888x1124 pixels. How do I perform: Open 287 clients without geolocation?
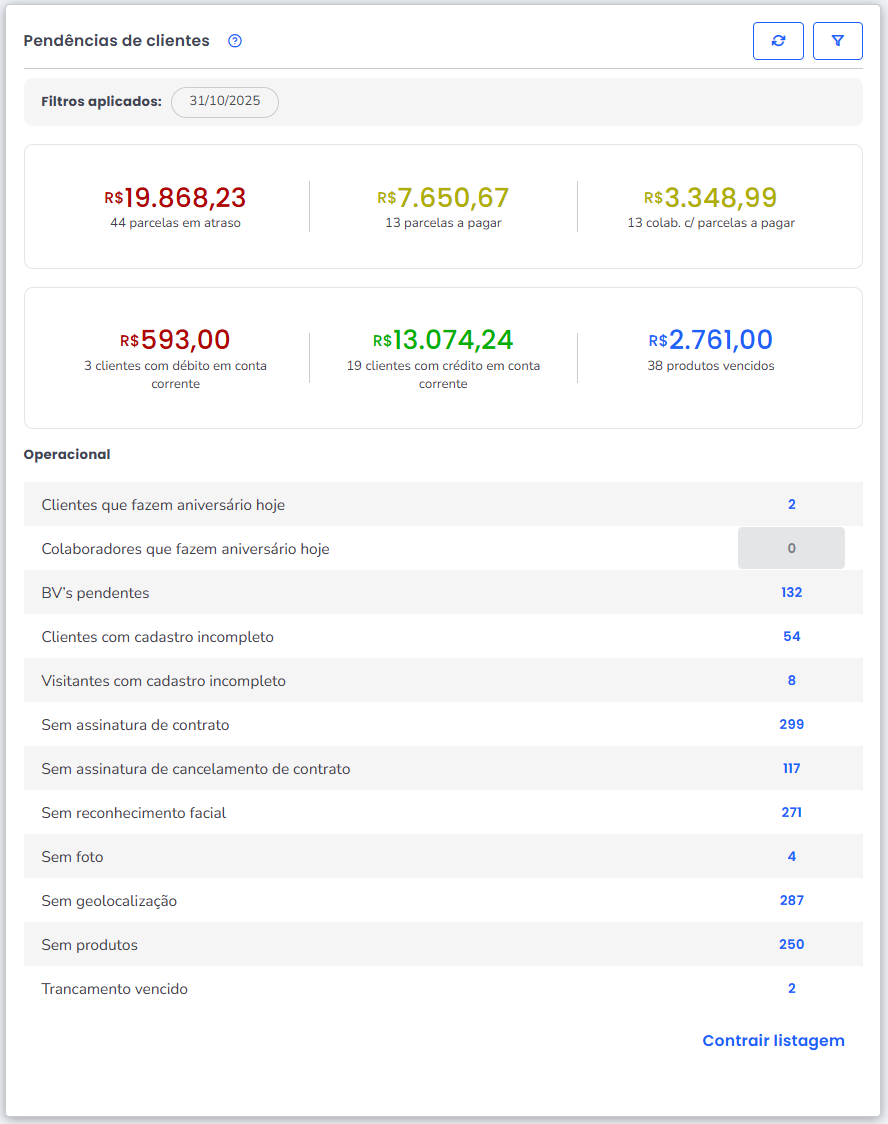791,901
